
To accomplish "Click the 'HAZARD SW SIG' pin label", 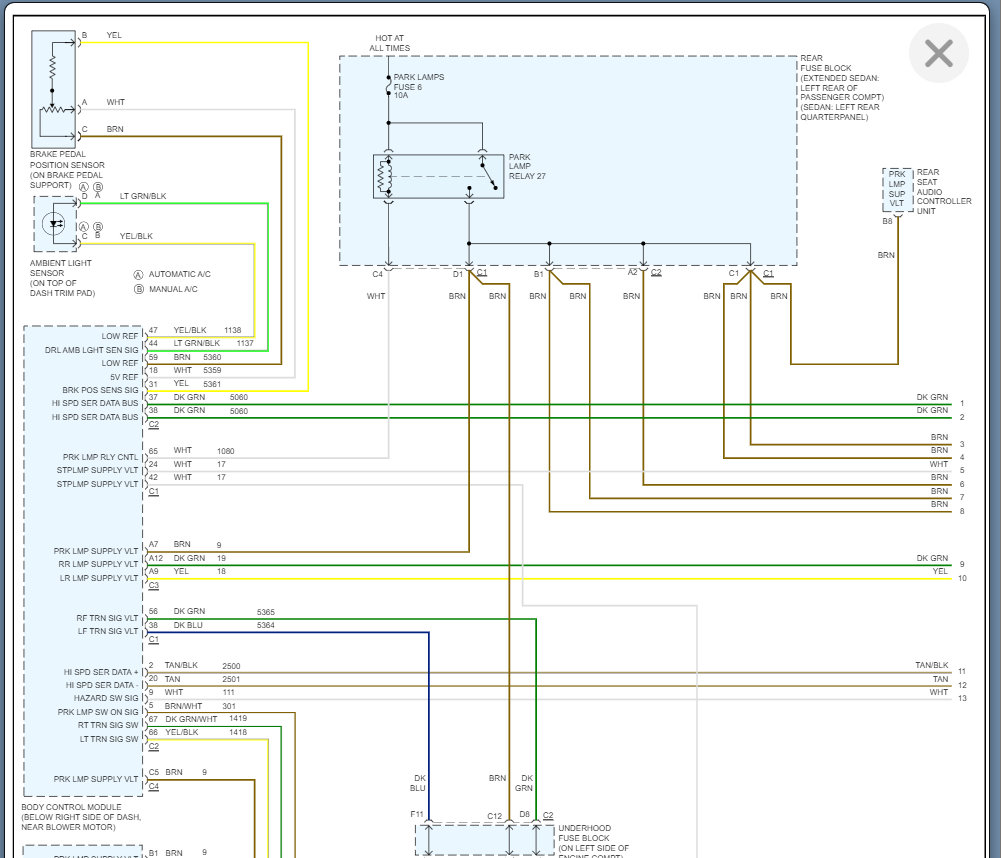I will 105,698.
